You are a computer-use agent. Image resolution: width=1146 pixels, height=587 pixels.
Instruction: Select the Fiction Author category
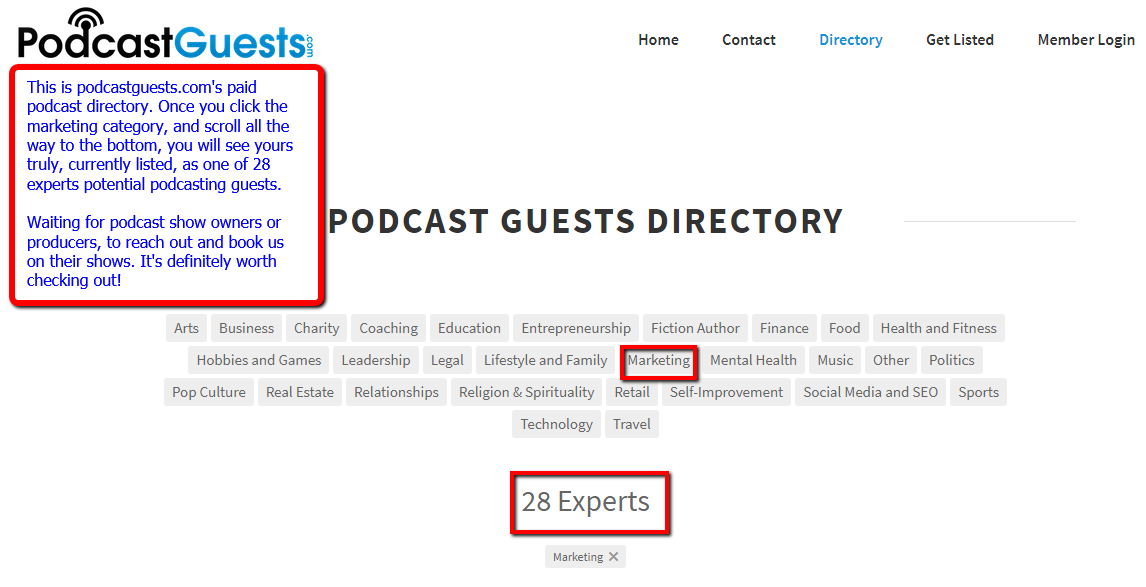tap(694, 327)
